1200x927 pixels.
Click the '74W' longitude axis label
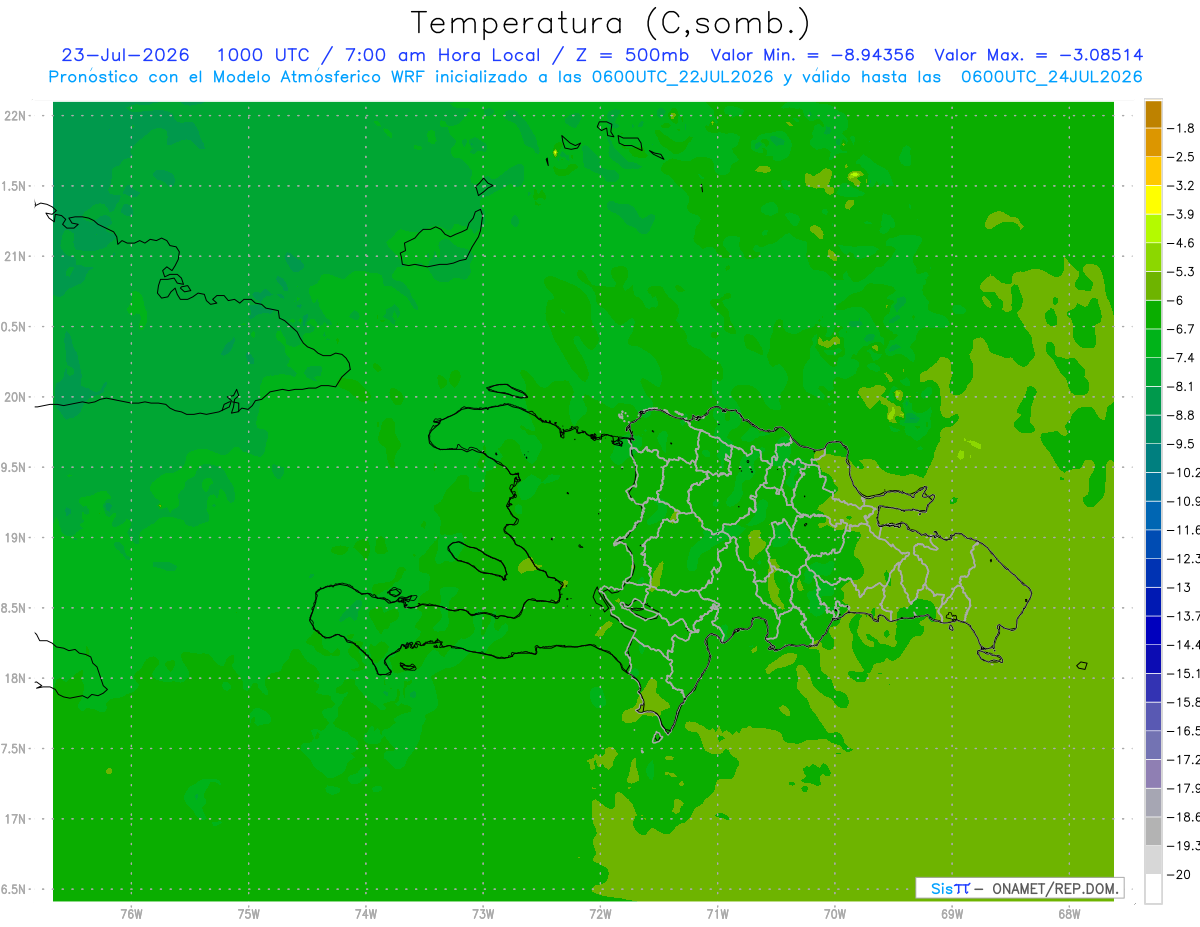tap(366, 913)
